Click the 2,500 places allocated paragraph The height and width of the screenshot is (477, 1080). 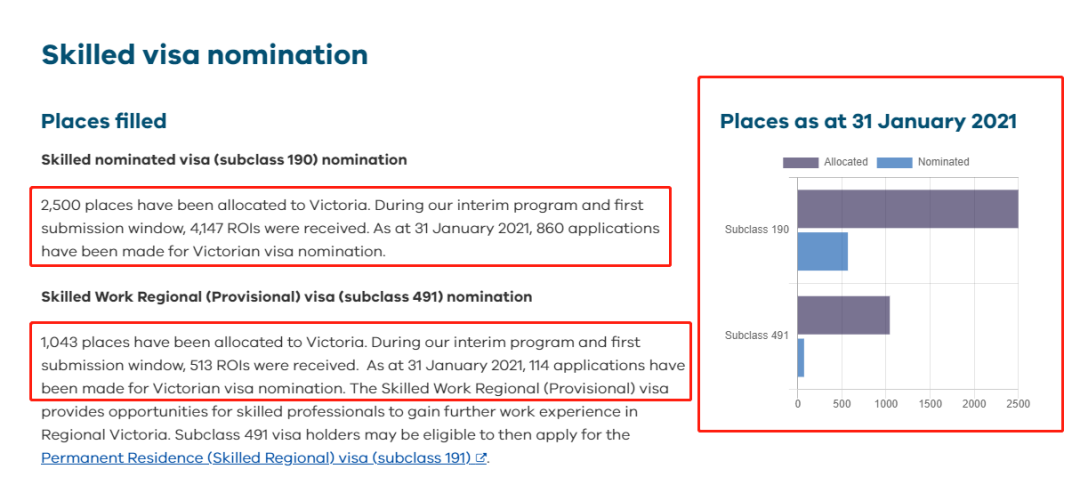pyautogui.click(x=350, y=229)
